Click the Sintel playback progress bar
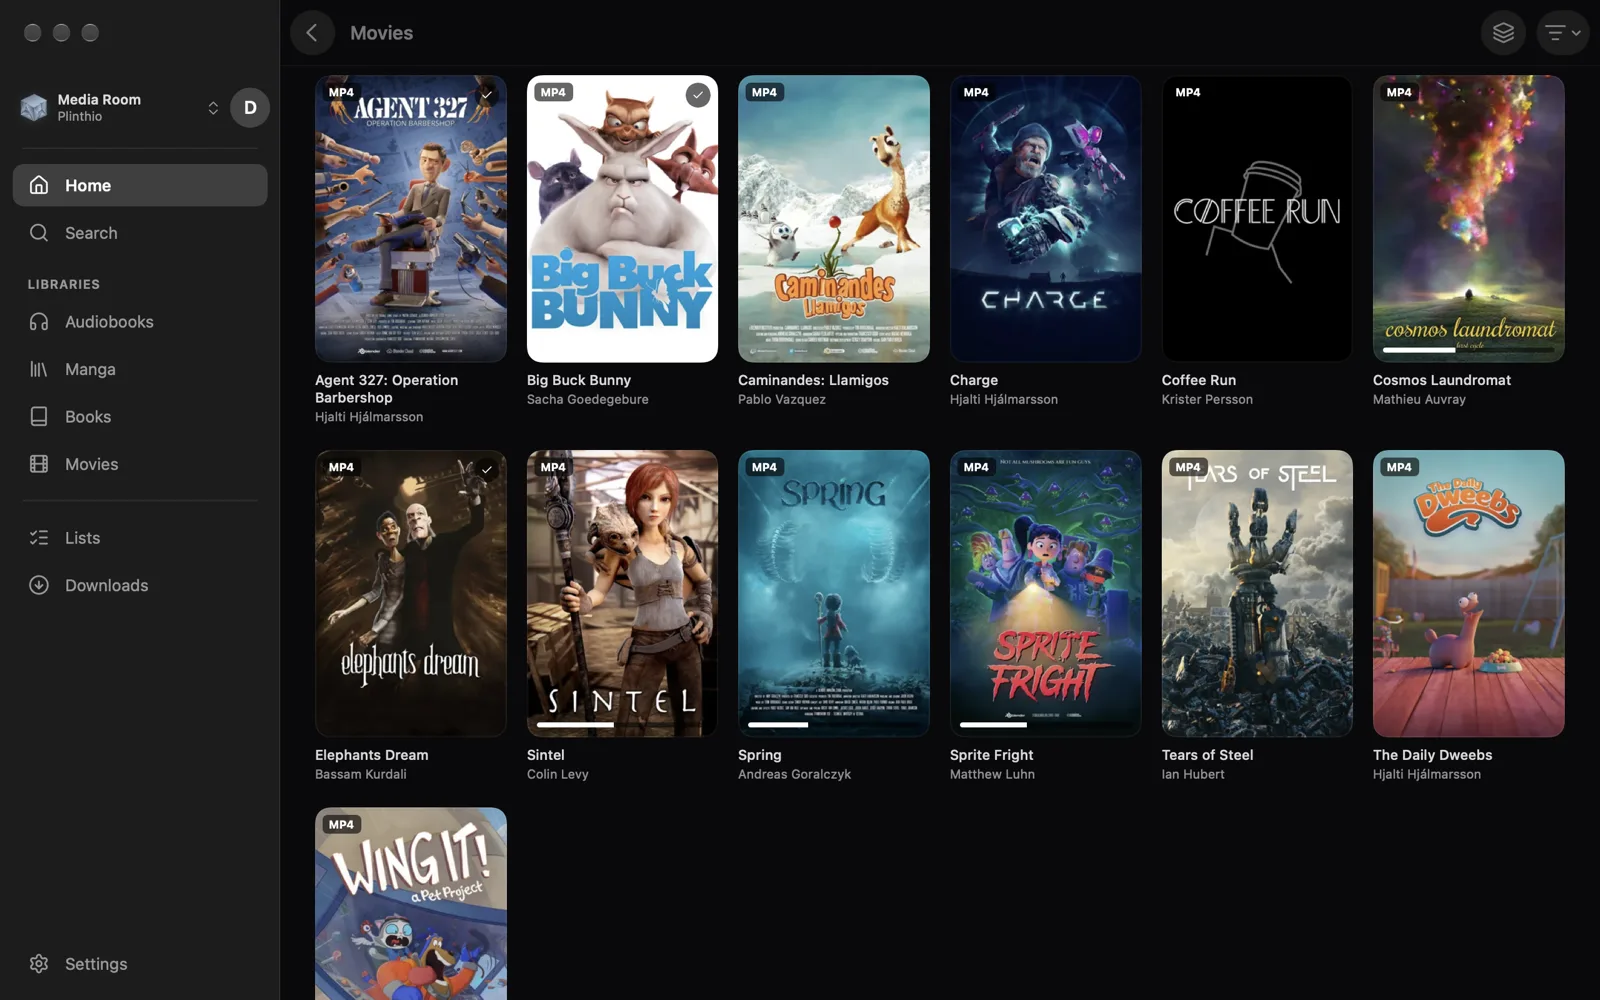Image resolution: width=1600 pixels, height=1000 pixels. 622,725
